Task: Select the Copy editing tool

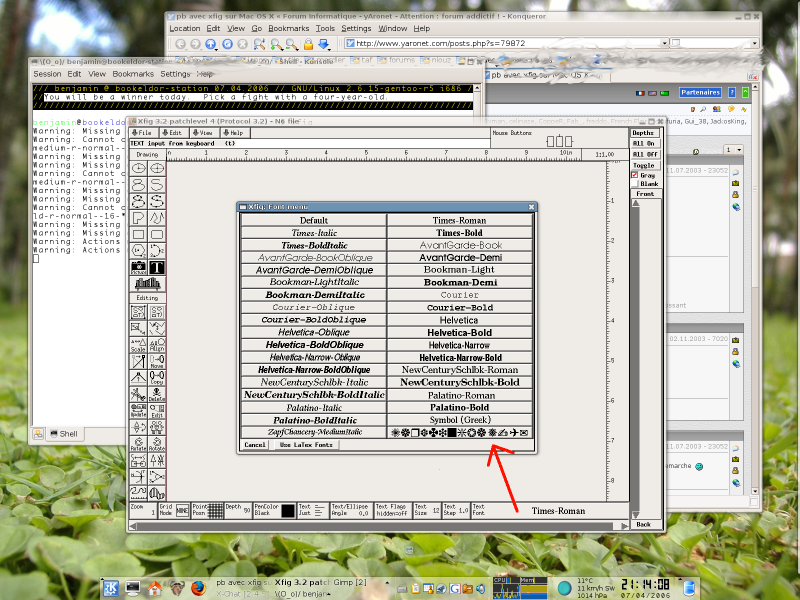Action: click(x=157, y=378)
